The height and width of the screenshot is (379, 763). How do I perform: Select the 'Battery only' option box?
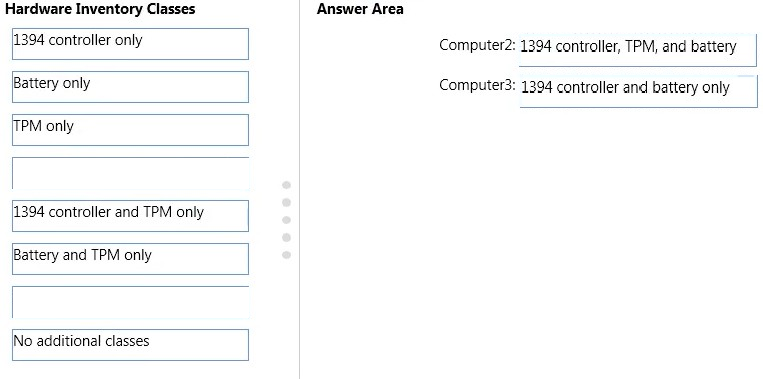(x=130, y=87)
